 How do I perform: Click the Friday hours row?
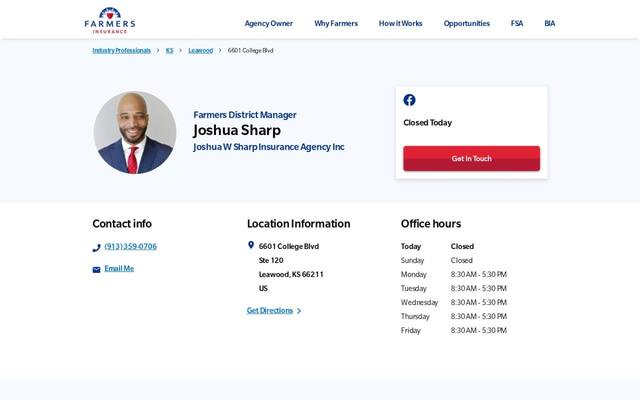tap(454, 331)
